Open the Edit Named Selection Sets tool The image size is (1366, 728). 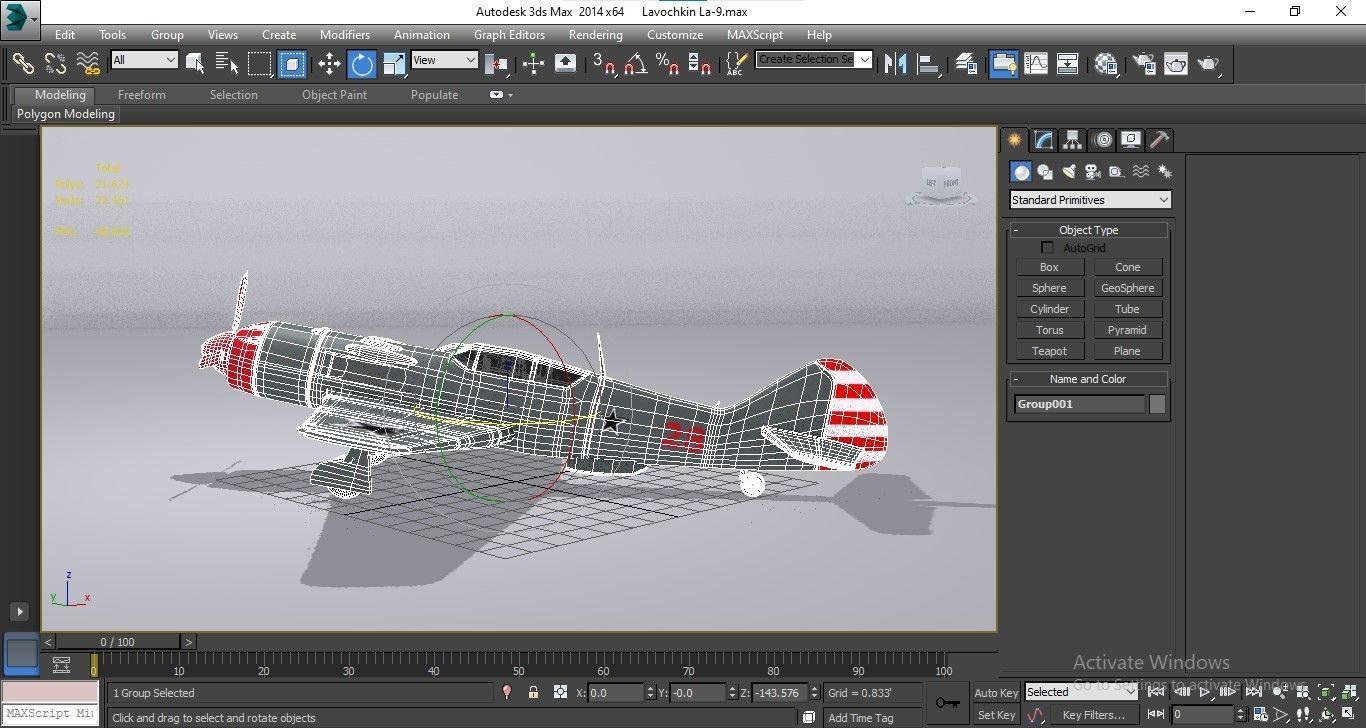pyautogui.click(x=736, y=64)
